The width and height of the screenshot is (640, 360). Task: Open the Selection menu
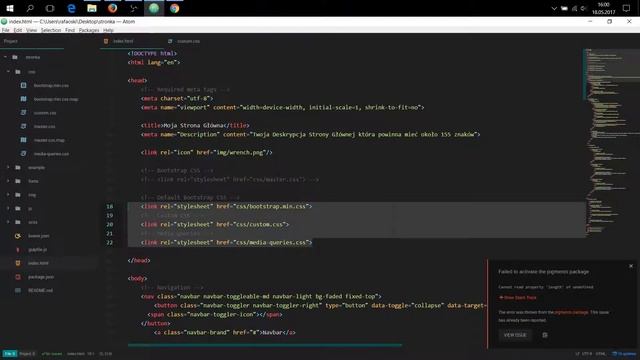tap(51, 30)
